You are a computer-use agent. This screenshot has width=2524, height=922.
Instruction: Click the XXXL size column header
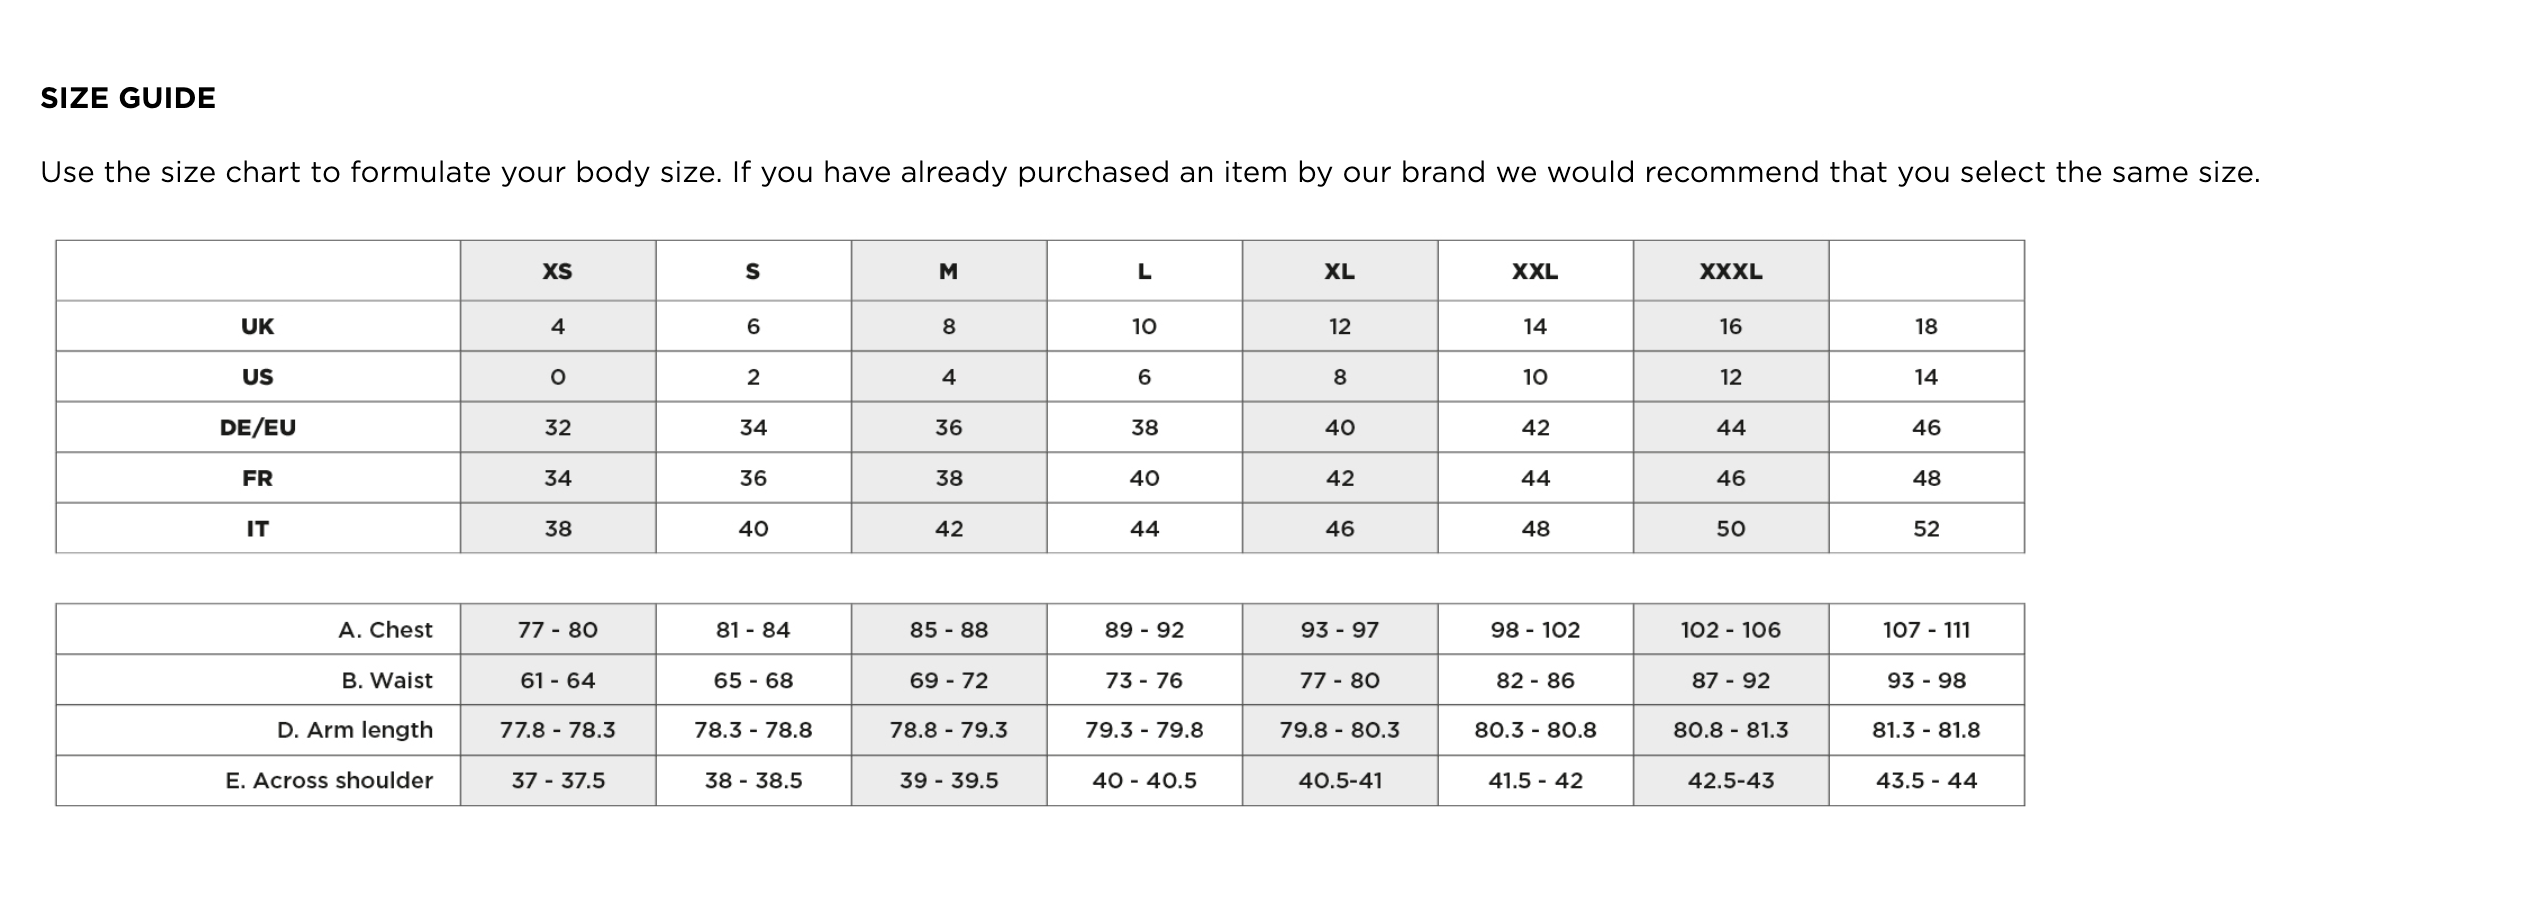1730,271
